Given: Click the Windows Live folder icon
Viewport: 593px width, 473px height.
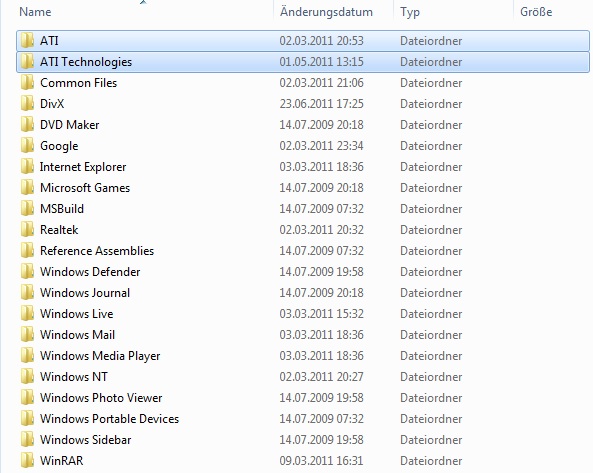Looking at the screenshot, I should point(27,313).
